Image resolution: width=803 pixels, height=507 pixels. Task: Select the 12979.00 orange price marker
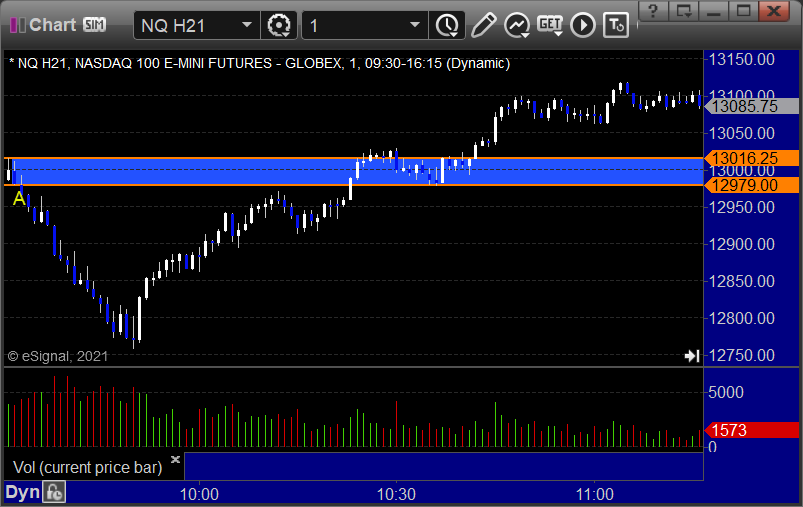coord(751,185)
